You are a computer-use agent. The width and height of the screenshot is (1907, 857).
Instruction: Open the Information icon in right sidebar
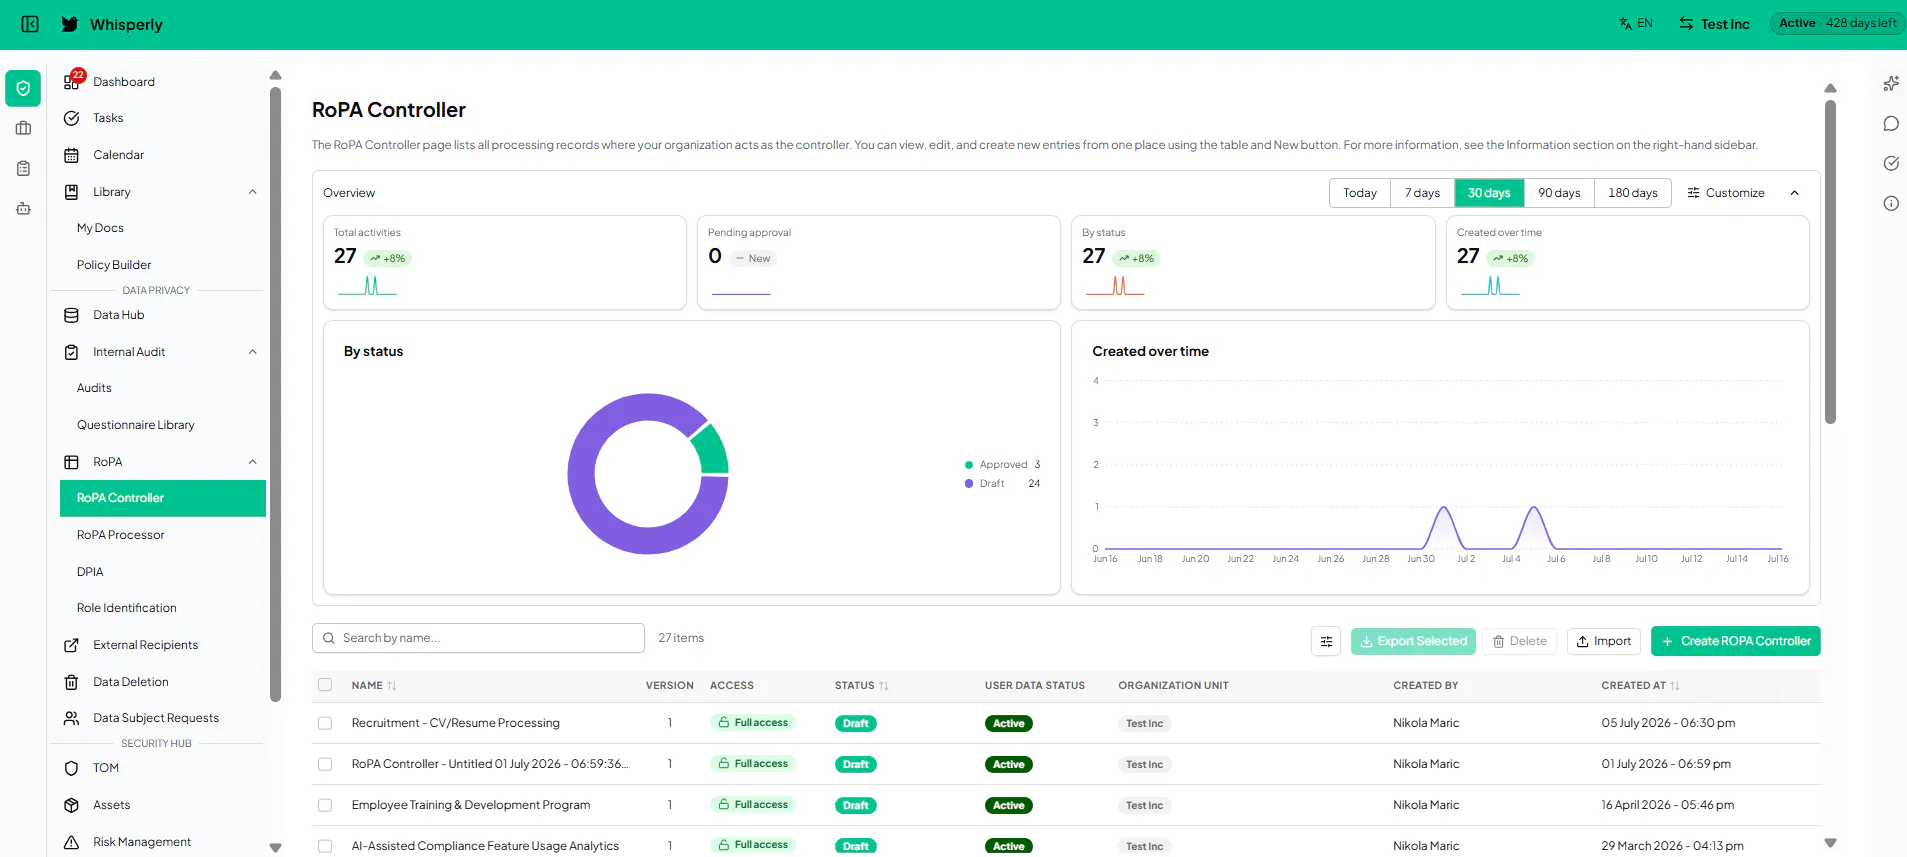click(1891, 203)
